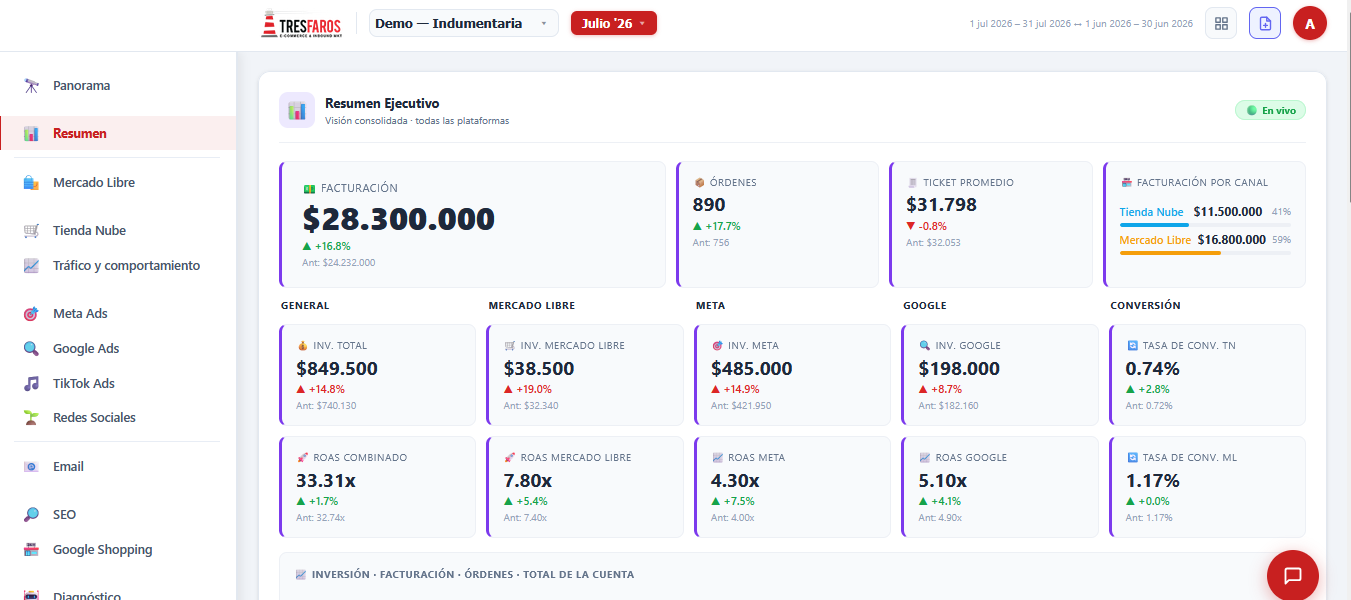
Task: Click the +17.7% orders change indicator
Action: coord(717,227)
